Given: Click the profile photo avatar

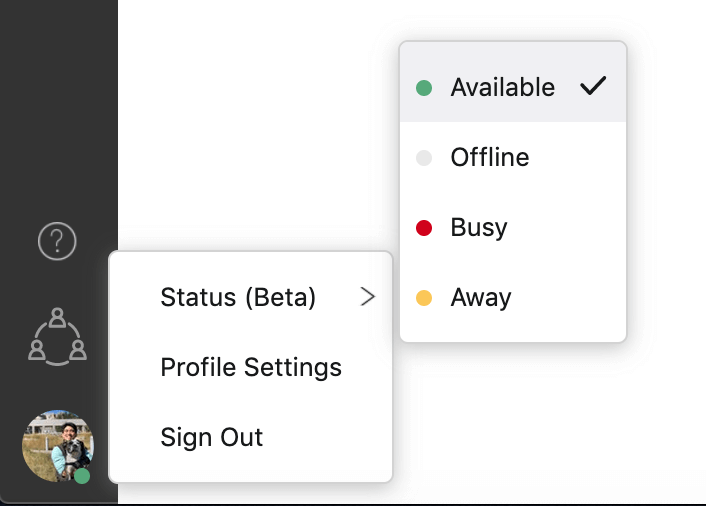Looking at the screenshot, I should (x=58, y=446).
